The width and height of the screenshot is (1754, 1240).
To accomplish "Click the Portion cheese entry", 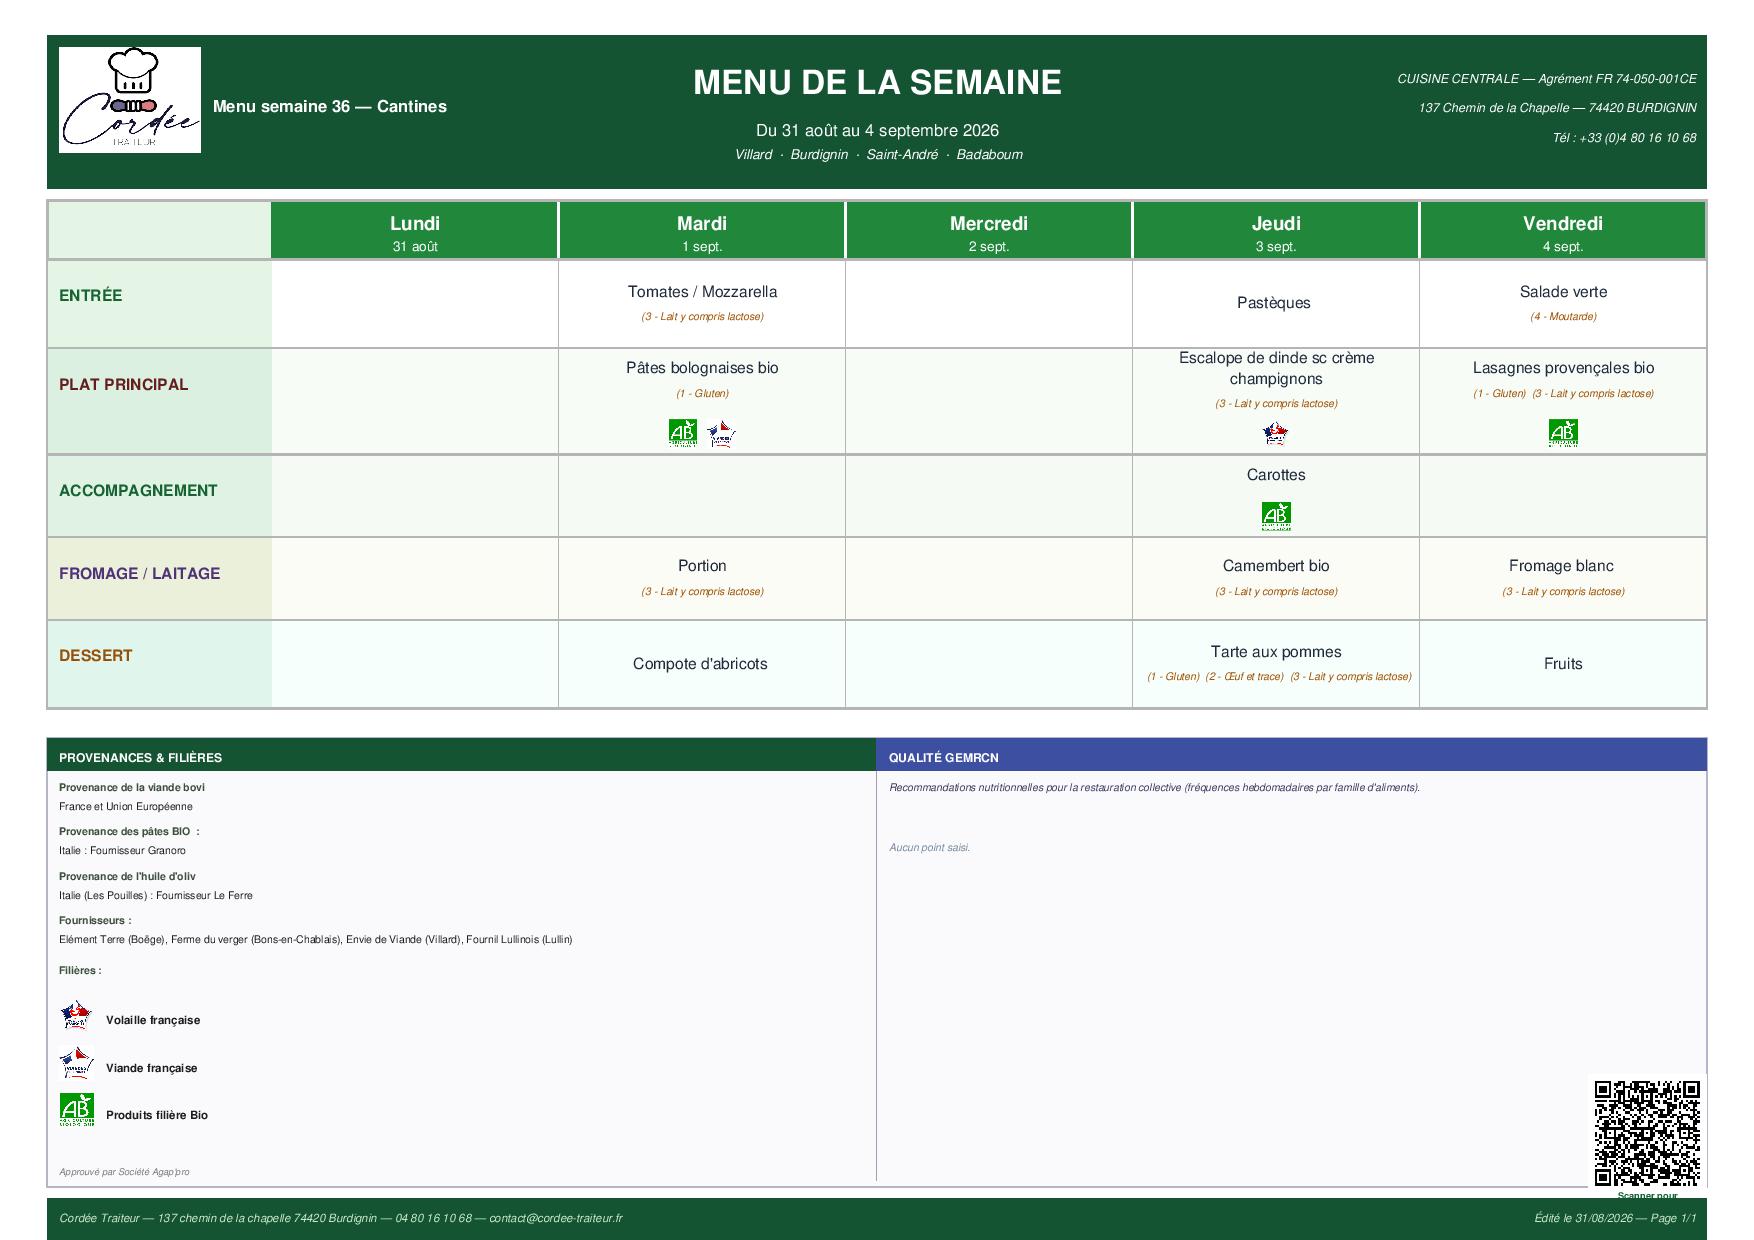I will [x=702, y=566].
